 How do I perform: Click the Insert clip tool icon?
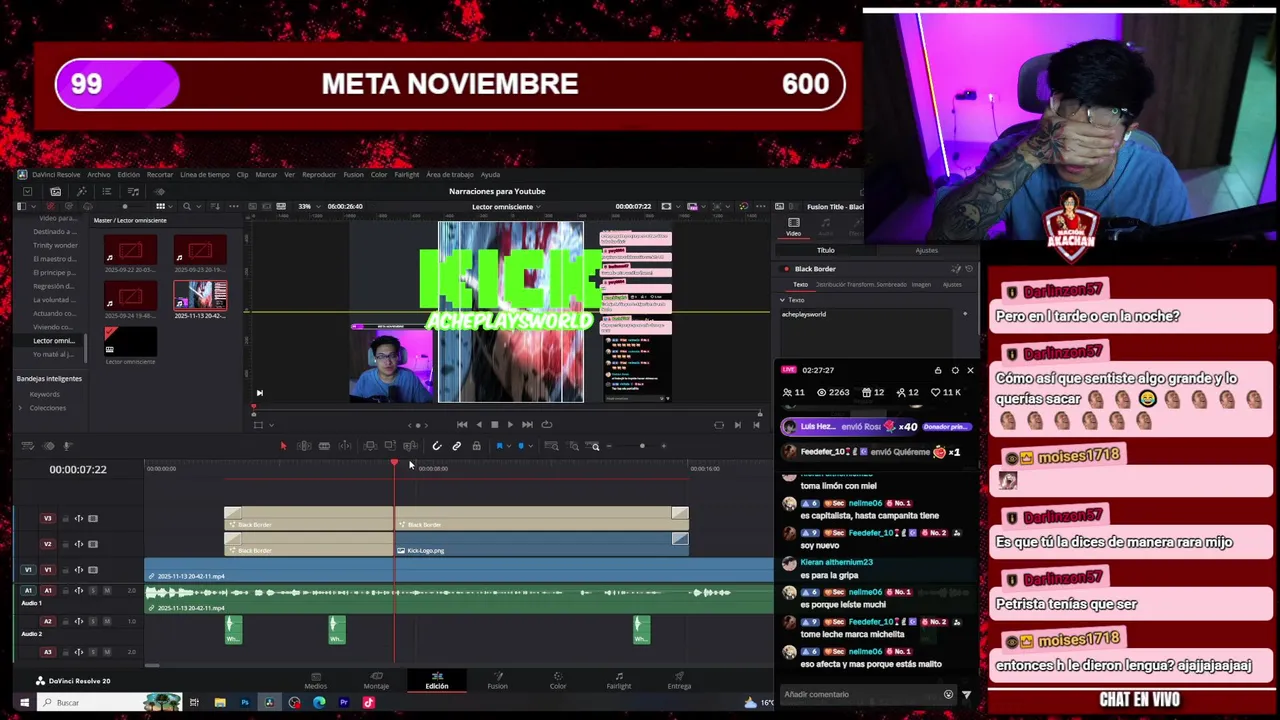click(370, 446)
